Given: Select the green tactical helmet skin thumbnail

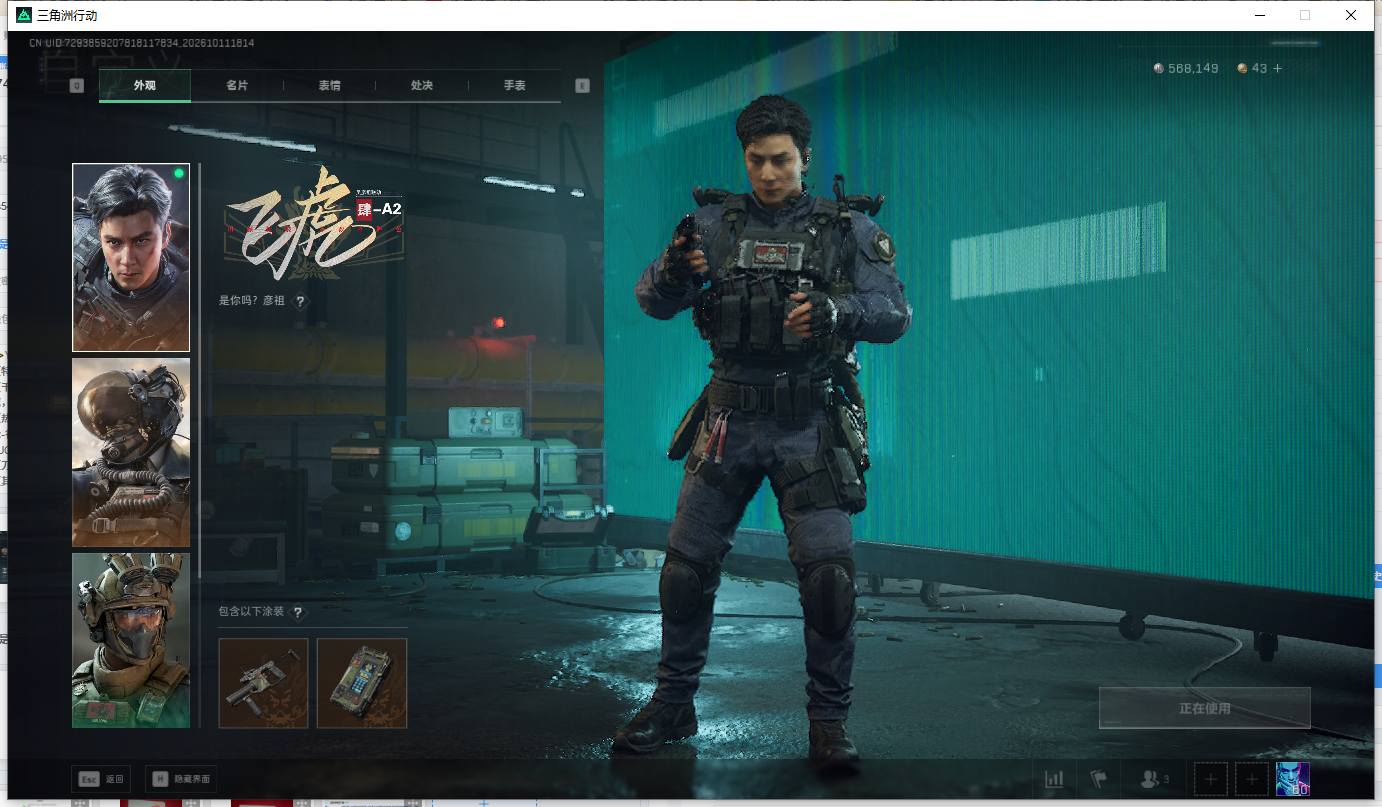Looking at the screenshot, I should pyautogui.click(x=131, y=641).
